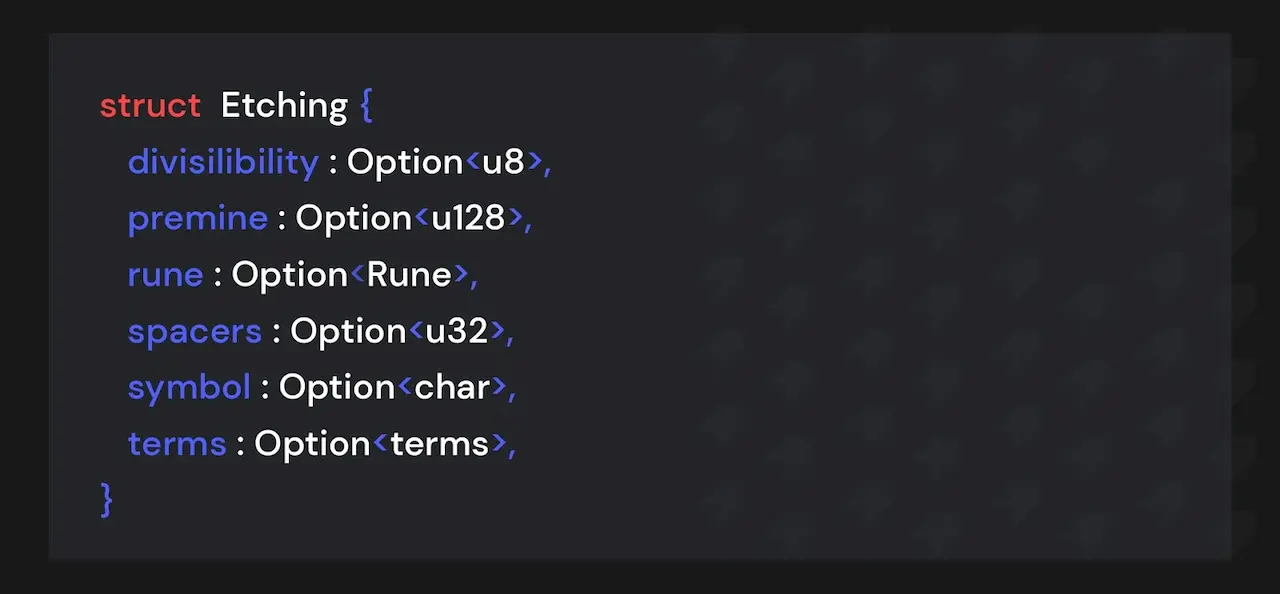This screenshot has width=1280, height=594.
Task: Select the u128 type
Action: [x=468, y=218]
